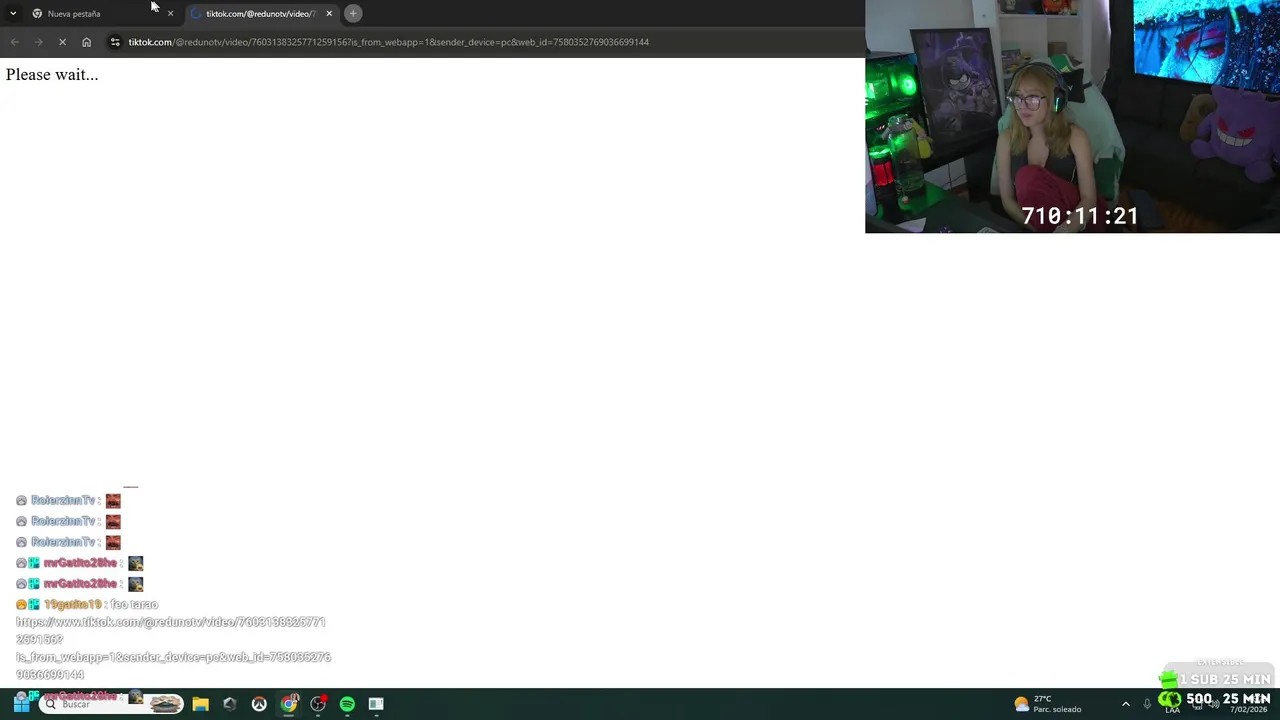Open the weather widget showing 27°C
Image resolution: width=1280 pixels, height=720 pixels.
[x=1047, y=704]
